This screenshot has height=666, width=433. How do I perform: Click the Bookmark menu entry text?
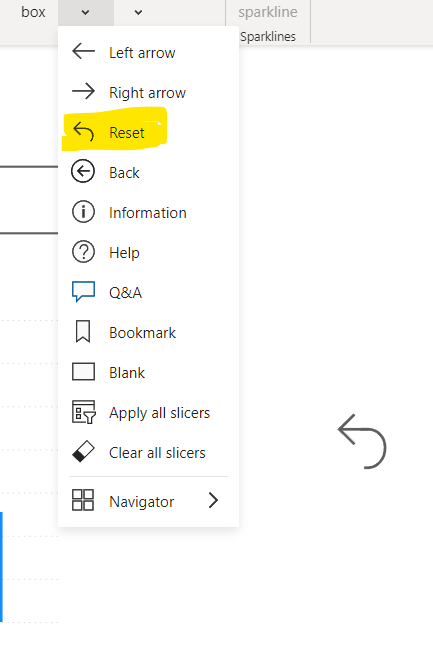[142, 333]
